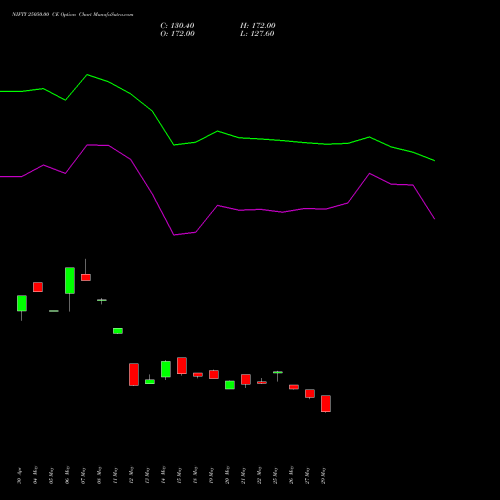500x500 pixels.
Task: Click the '08 May' date label
Action: pyautogui.click(x=100, y=475)
